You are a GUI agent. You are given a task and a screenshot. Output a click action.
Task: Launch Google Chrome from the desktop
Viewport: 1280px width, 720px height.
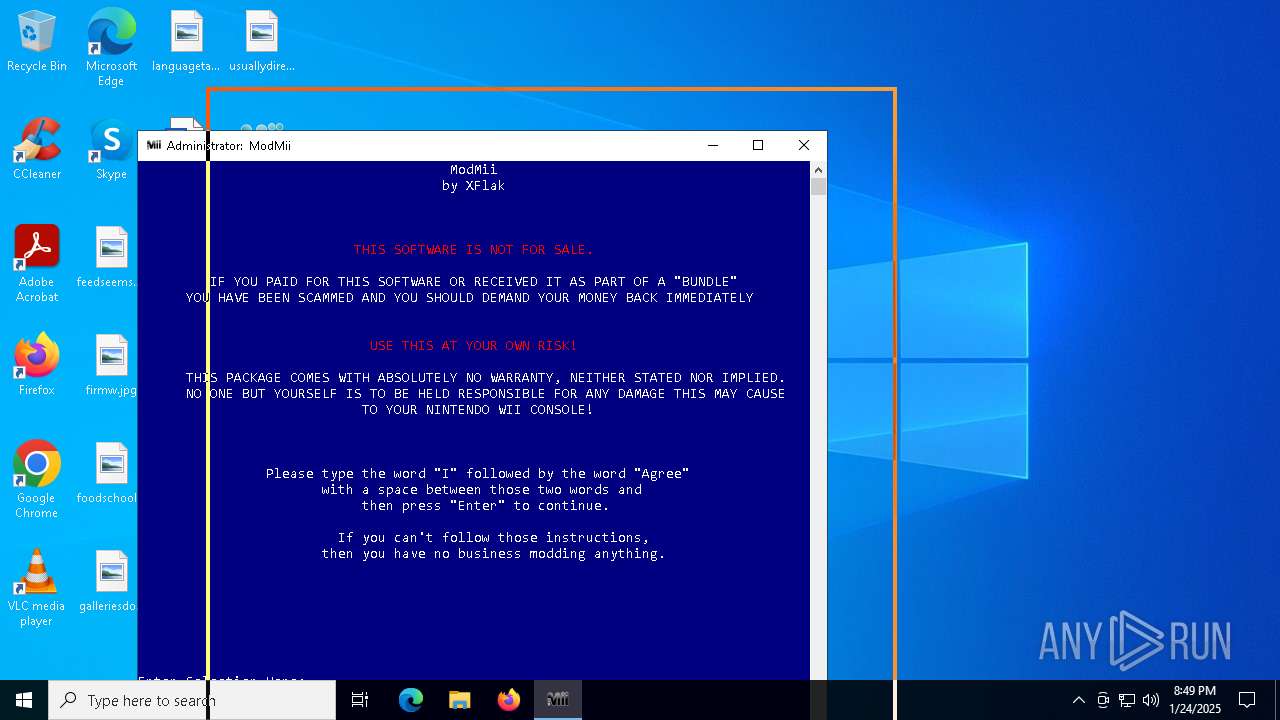tap(37, 480)
